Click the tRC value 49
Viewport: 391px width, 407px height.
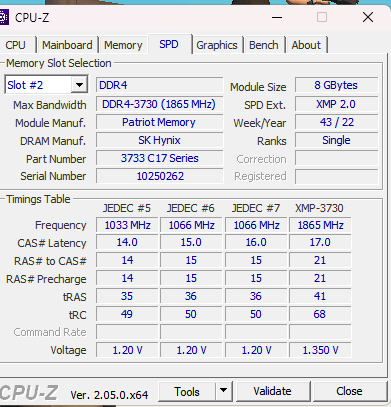click(127, 314)
